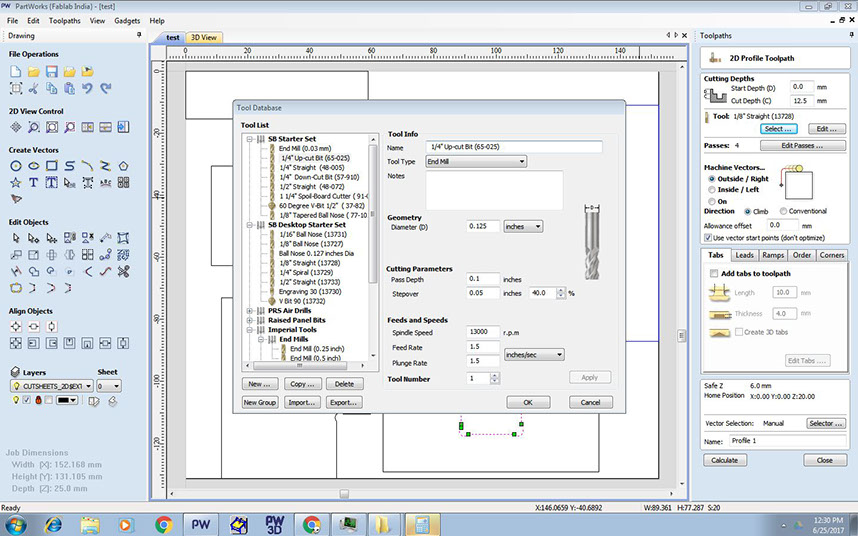This screenshot has width=858, height=536.
Task: Select the Draw Text tool
Action: tap(34, 183)
